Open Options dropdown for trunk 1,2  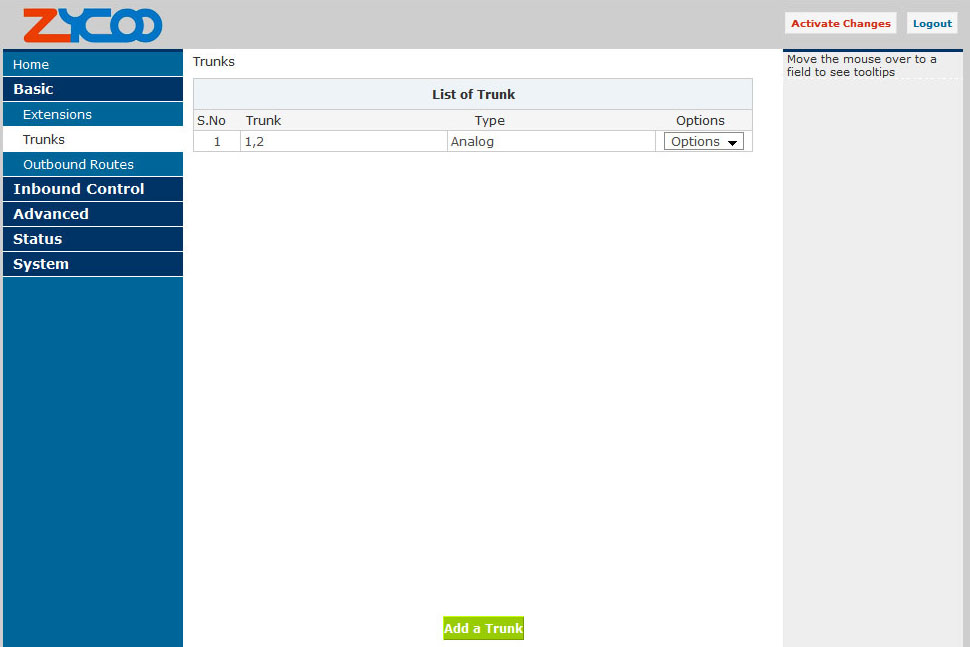click(704, 142)
